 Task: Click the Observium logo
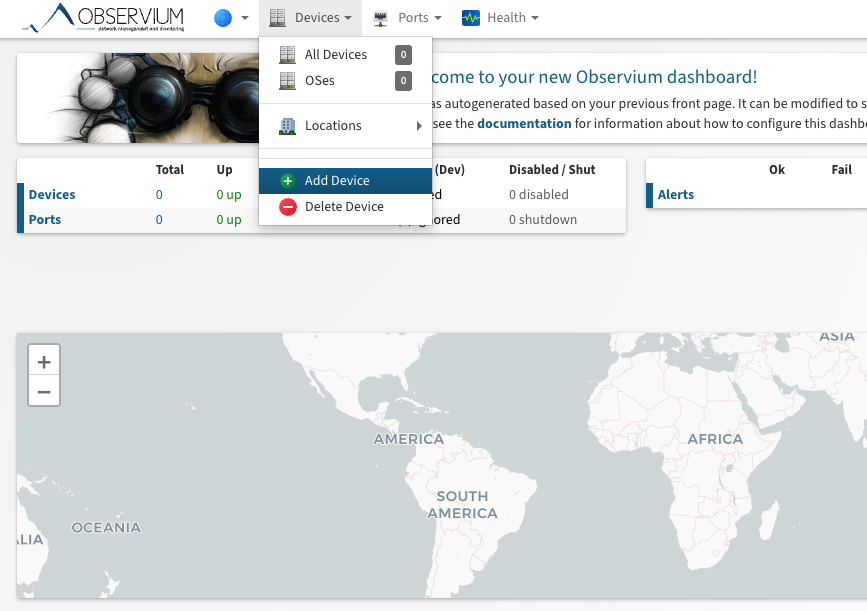(102, 18)
